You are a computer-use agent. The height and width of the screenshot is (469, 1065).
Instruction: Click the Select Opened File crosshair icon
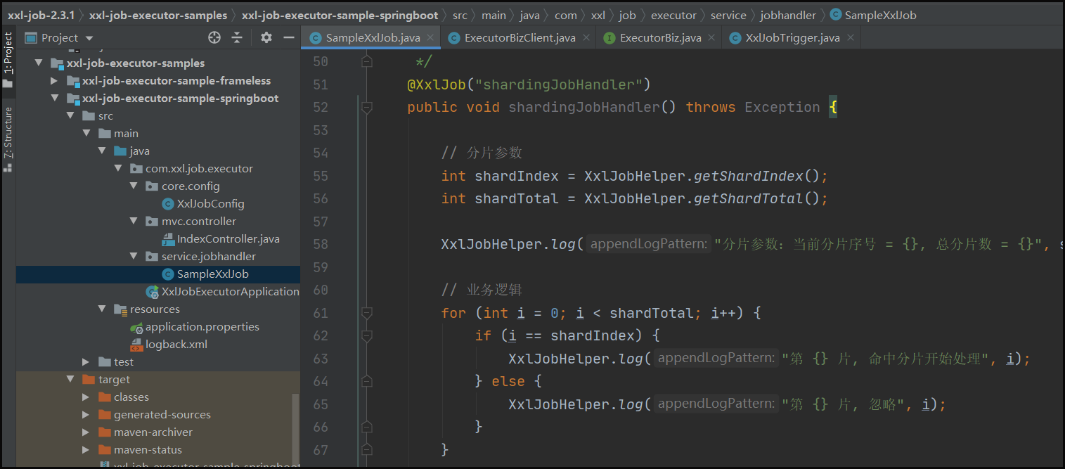tap(215, 38)
